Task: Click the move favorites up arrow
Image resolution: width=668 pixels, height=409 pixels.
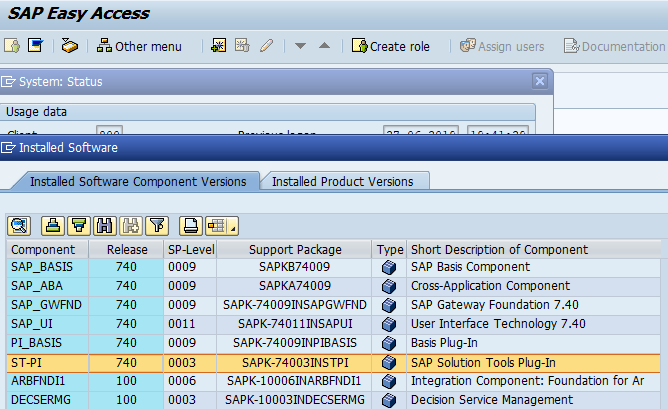Action: pos(323,46)
